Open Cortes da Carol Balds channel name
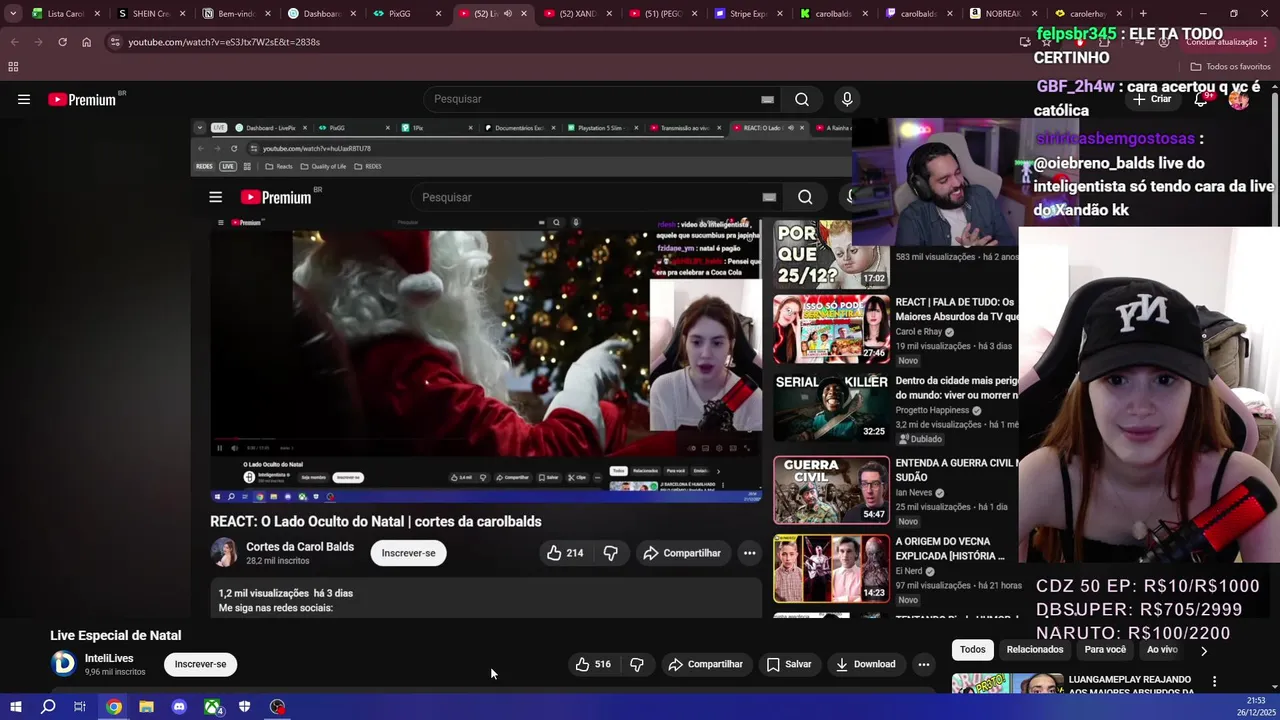This screenshot has height=720, width=1280. click(300, 547)
